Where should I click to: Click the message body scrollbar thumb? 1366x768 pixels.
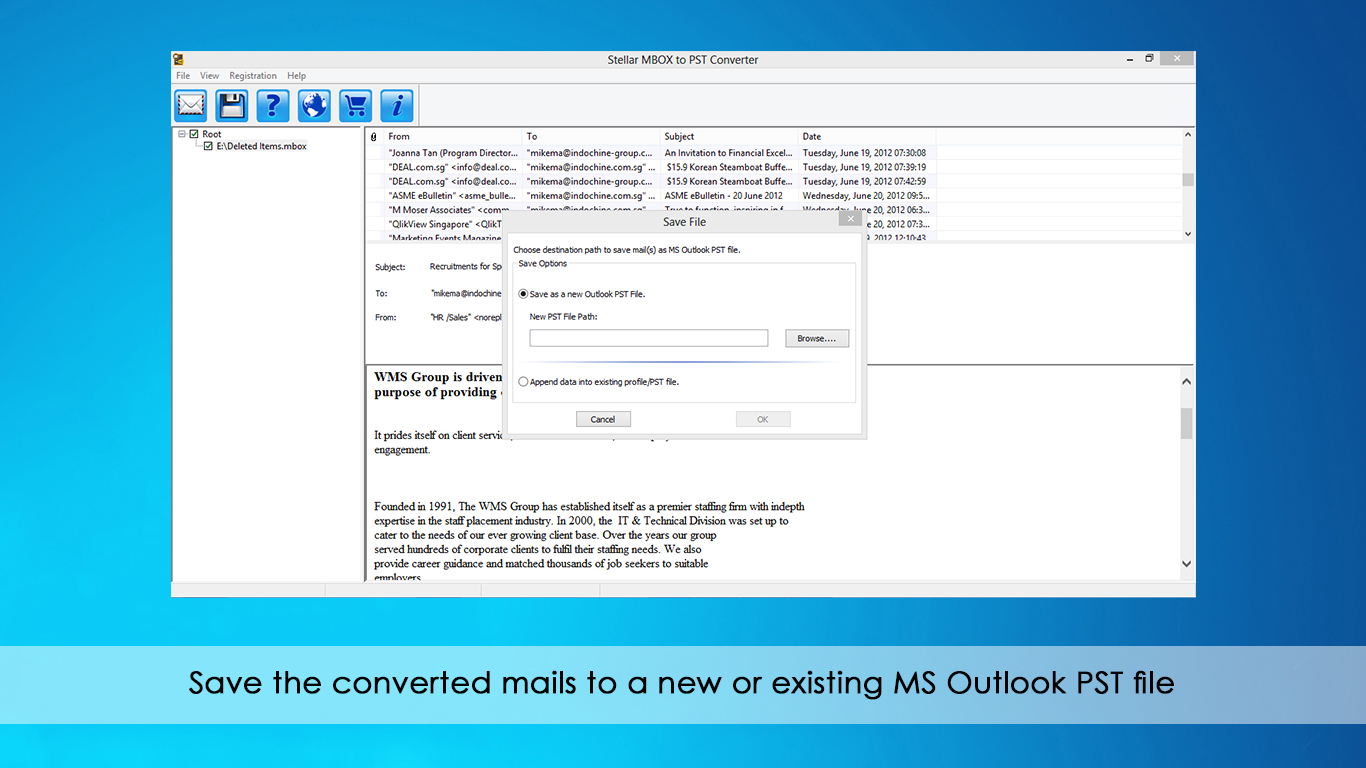[1187, 423]
